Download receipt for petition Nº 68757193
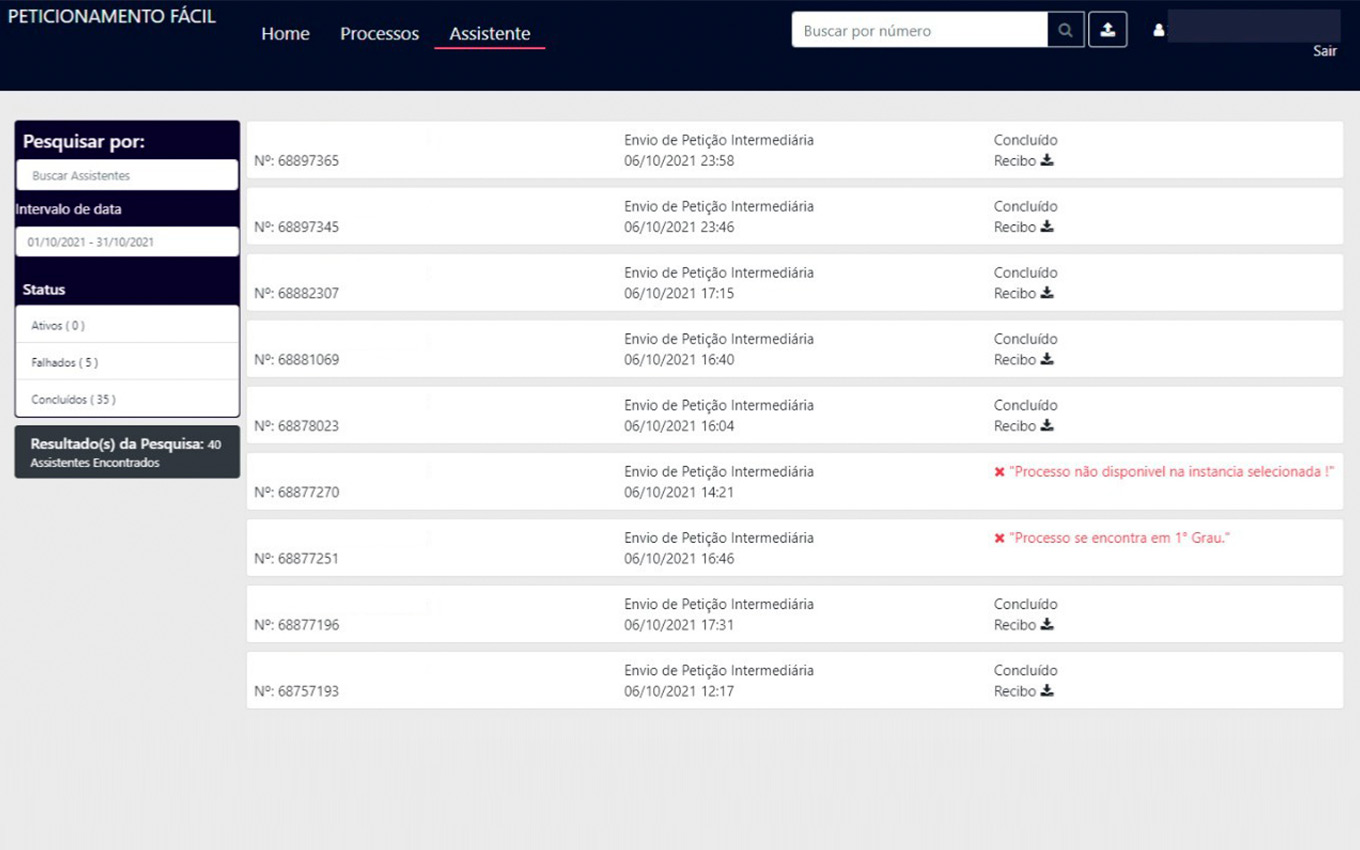This screenshot has width=1360, height=850. coord(1047,691)
